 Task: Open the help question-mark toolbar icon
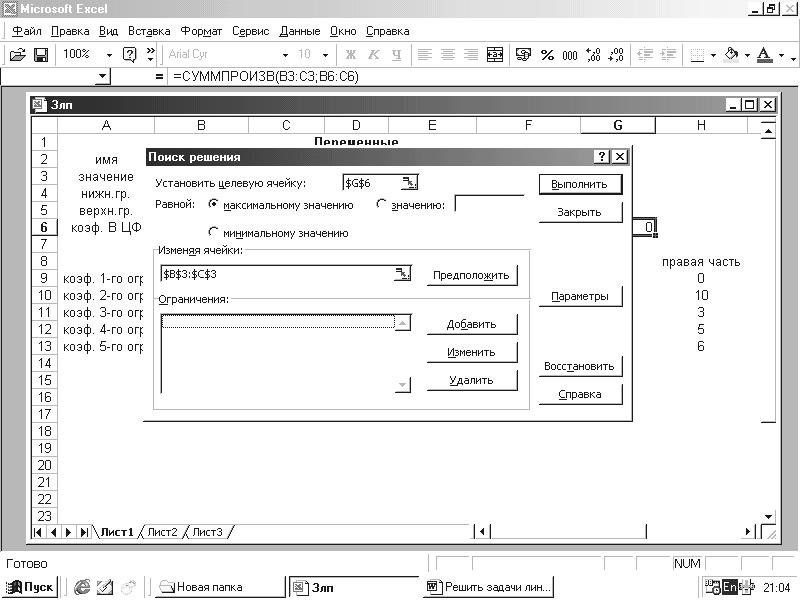pyautogui.click(x=130, y=54)
